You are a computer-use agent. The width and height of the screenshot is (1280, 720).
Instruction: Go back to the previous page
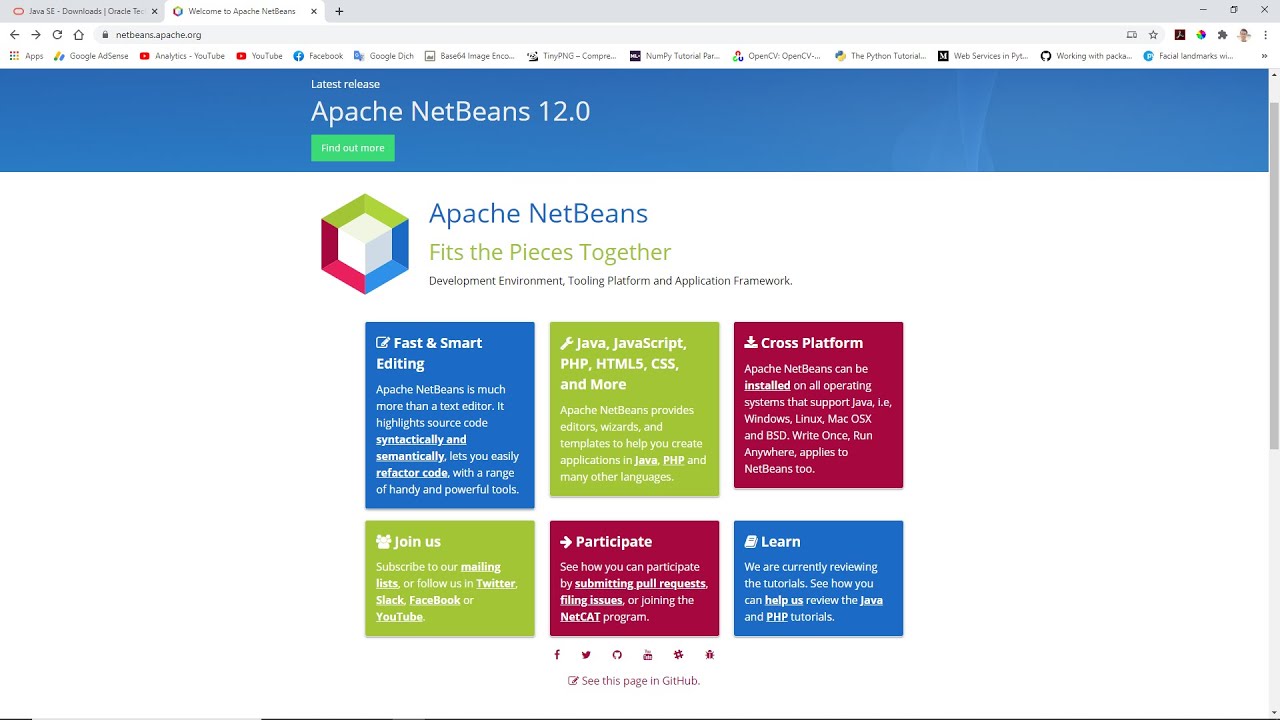(x=14, y=34)
